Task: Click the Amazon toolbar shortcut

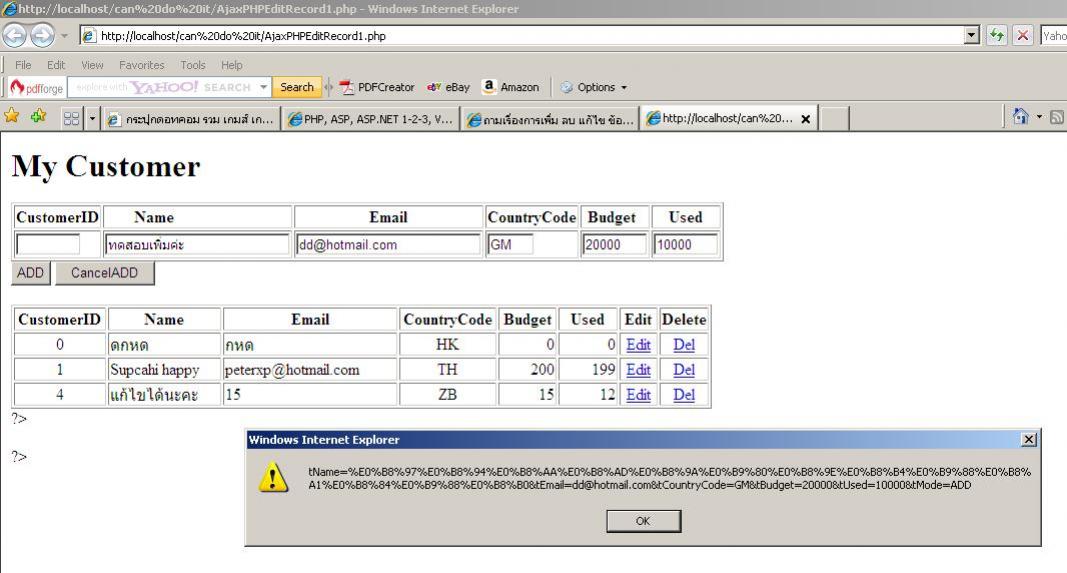Action: click(510, 87)
